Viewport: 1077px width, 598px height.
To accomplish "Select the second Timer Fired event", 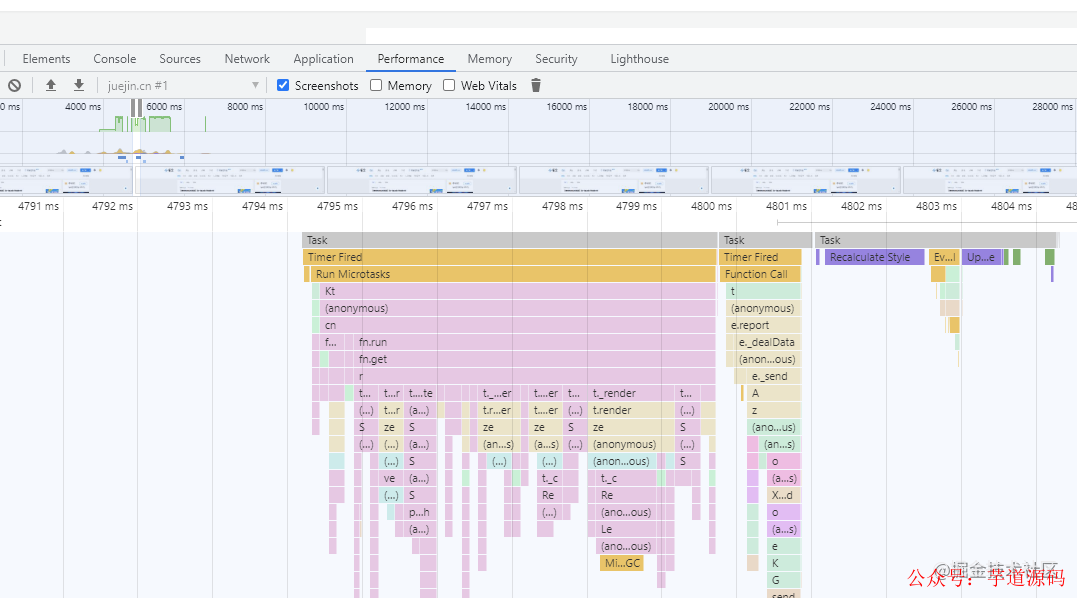I will point(760,257).
